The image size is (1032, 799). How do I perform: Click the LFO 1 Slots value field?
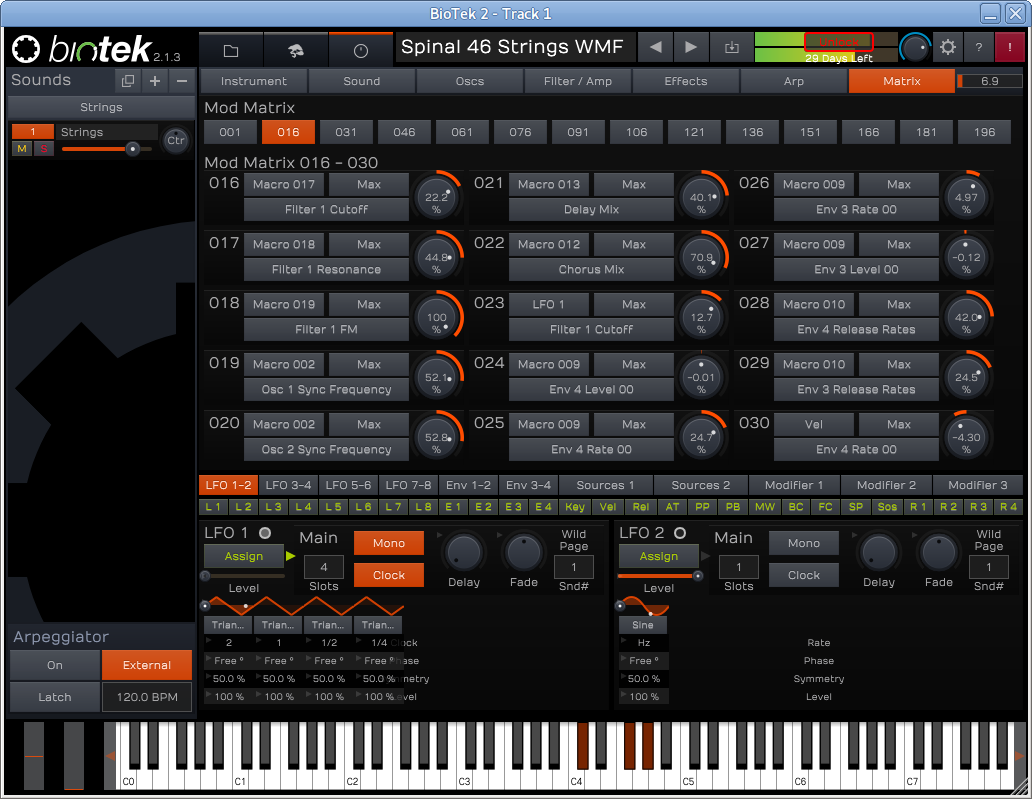tap(324, 567)
